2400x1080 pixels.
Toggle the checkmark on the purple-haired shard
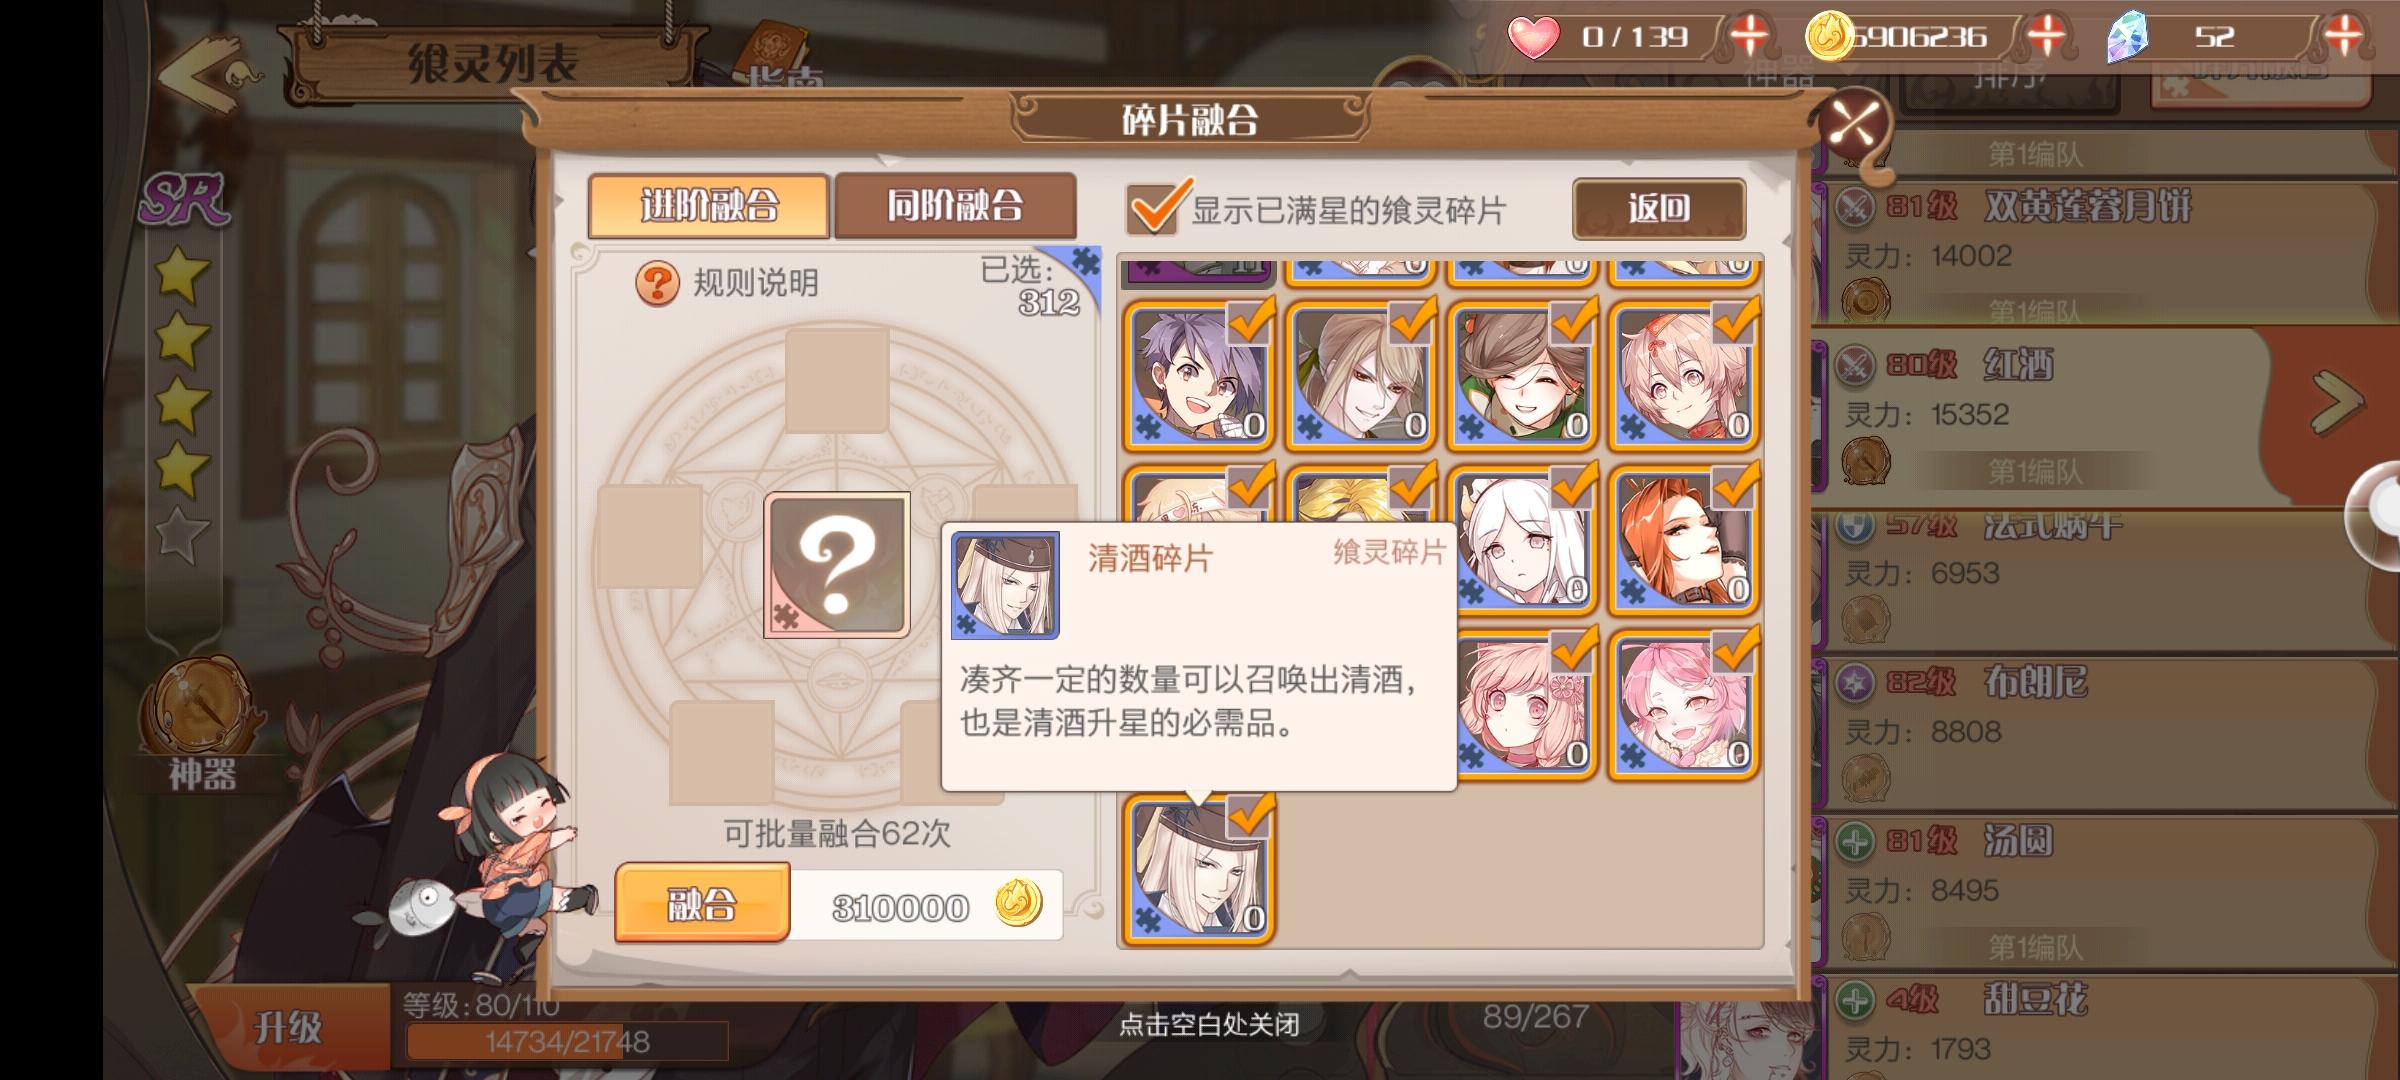(1248, 323)
